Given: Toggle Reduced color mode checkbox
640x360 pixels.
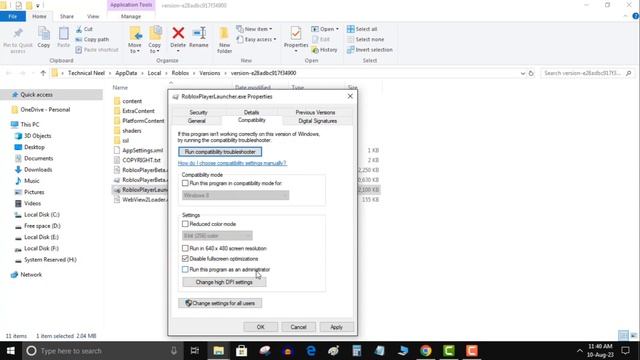Looking at the screenshot, I should pos(185,224).
